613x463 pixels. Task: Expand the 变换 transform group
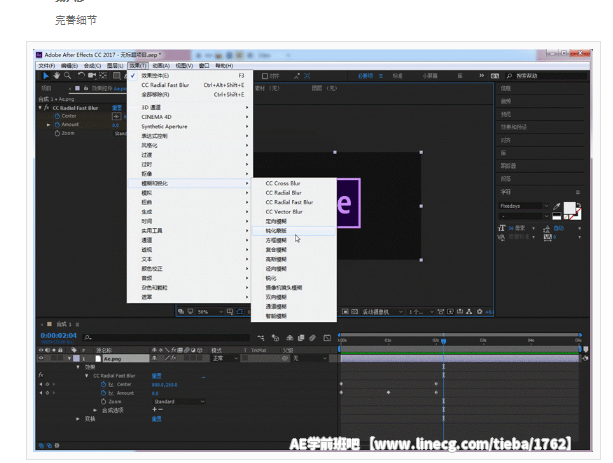pos(78,419)
